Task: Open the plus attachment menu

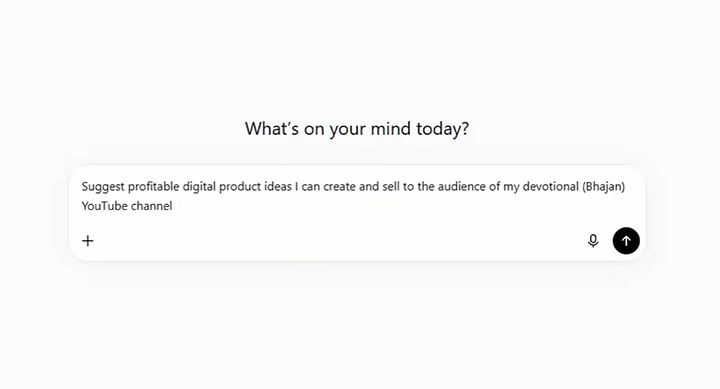Action: click(88, 241)
